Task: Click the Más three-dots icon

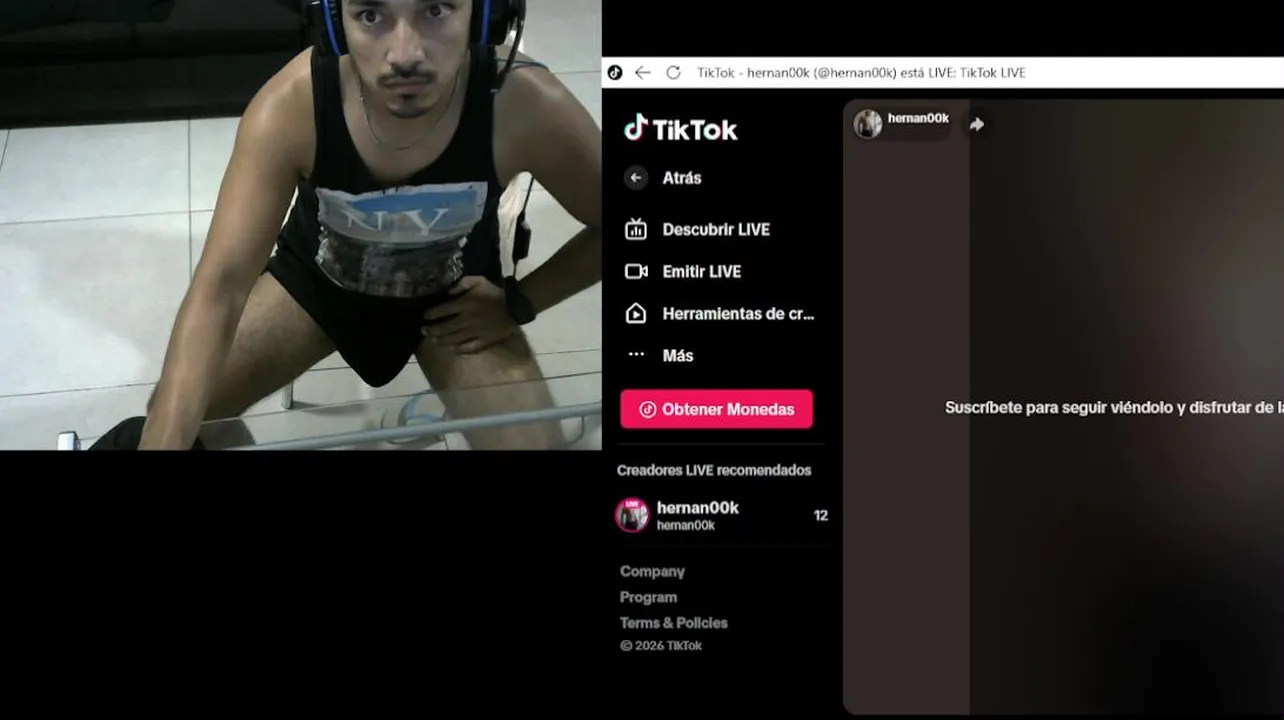Action: pyautogui.click(x=636, y=354)
